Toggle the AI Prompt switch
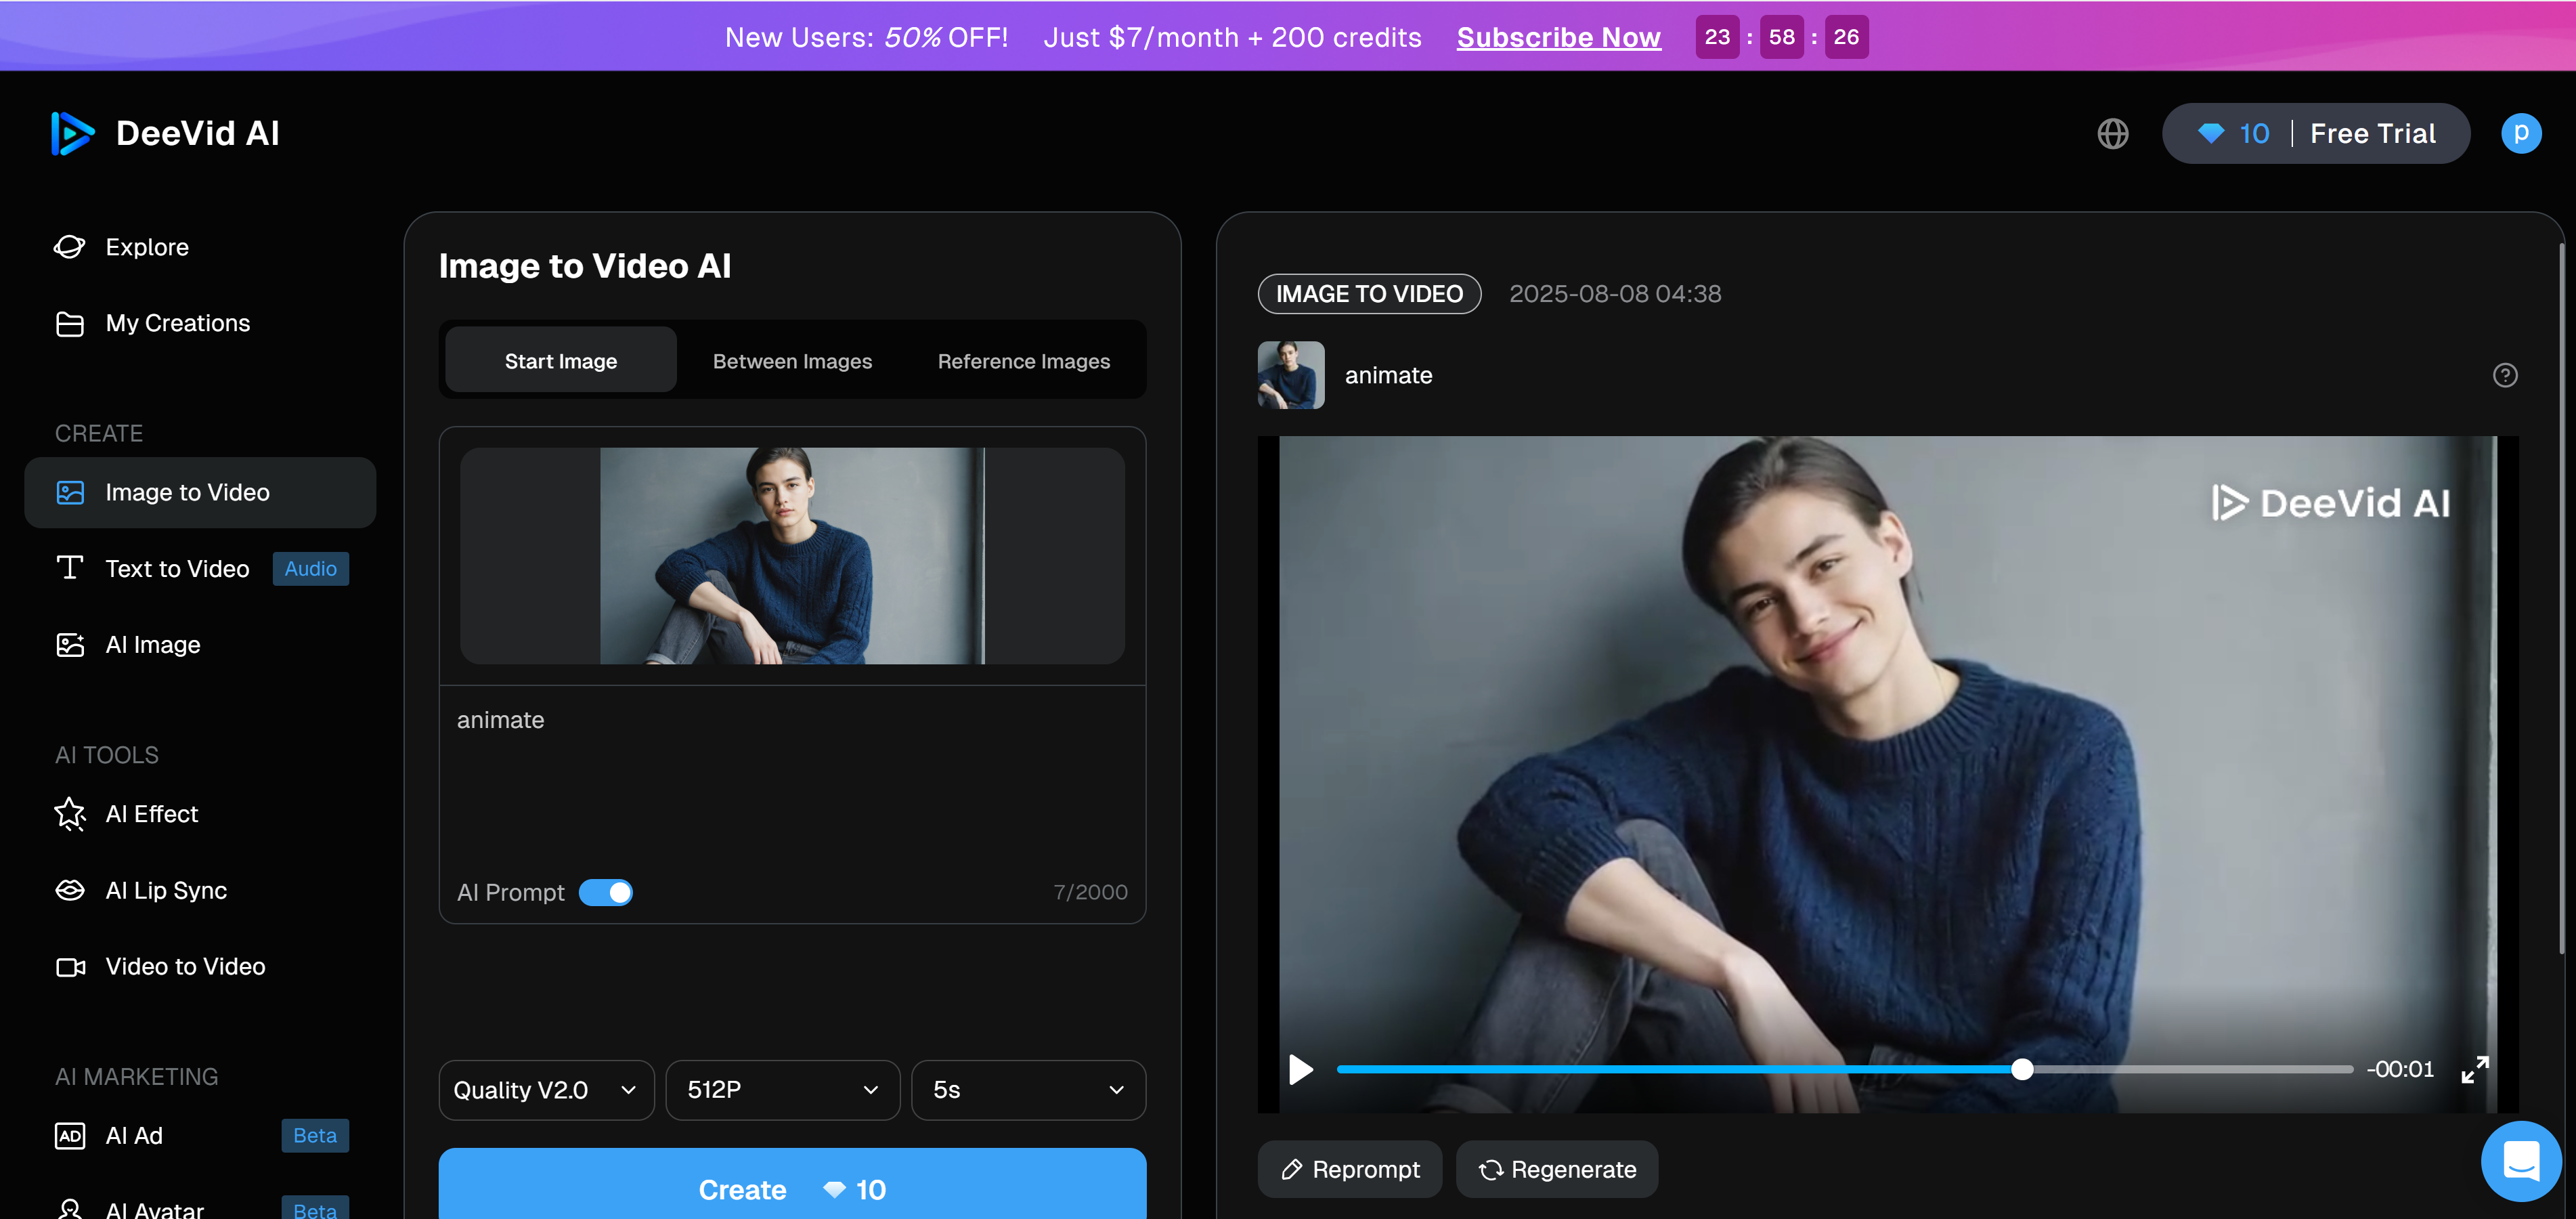The width and height of the screenshot is (2576, 1219). tap(606, 892)
